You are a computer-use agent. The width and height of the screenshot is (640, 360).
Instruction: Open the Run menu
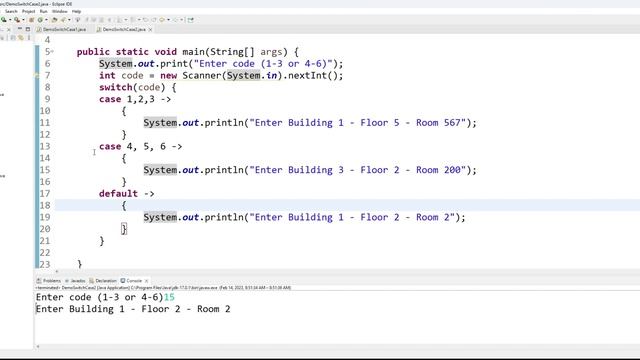point(43,11)
